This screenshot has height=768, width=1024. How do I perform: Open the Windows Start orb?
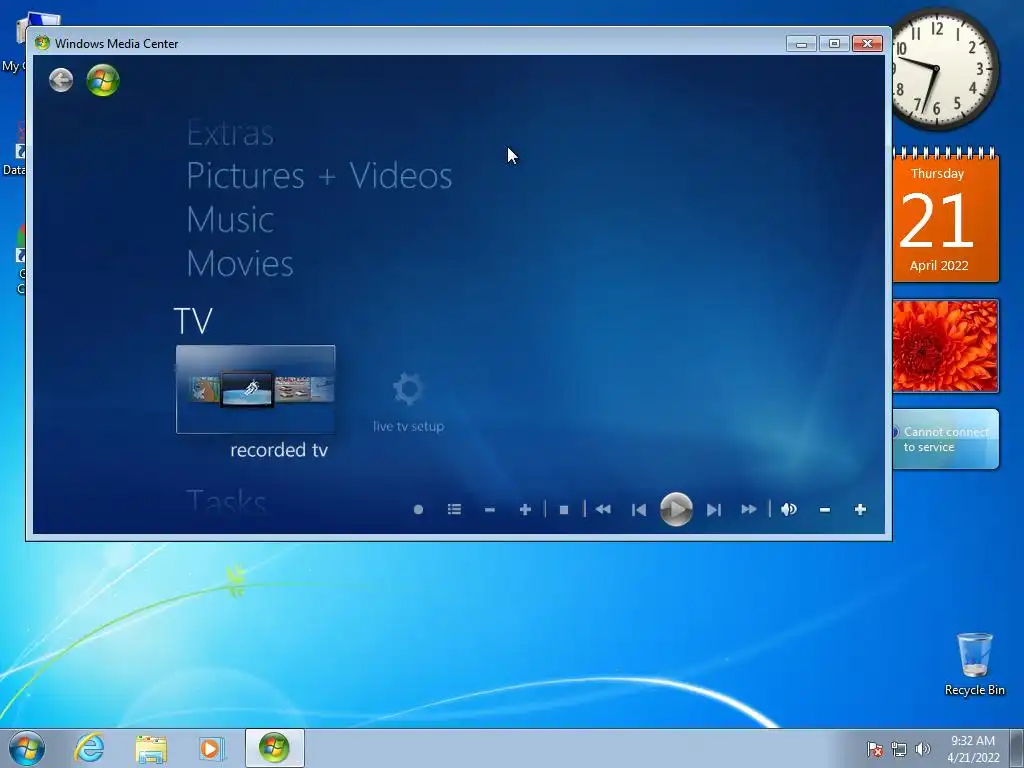tap(27, 748)
